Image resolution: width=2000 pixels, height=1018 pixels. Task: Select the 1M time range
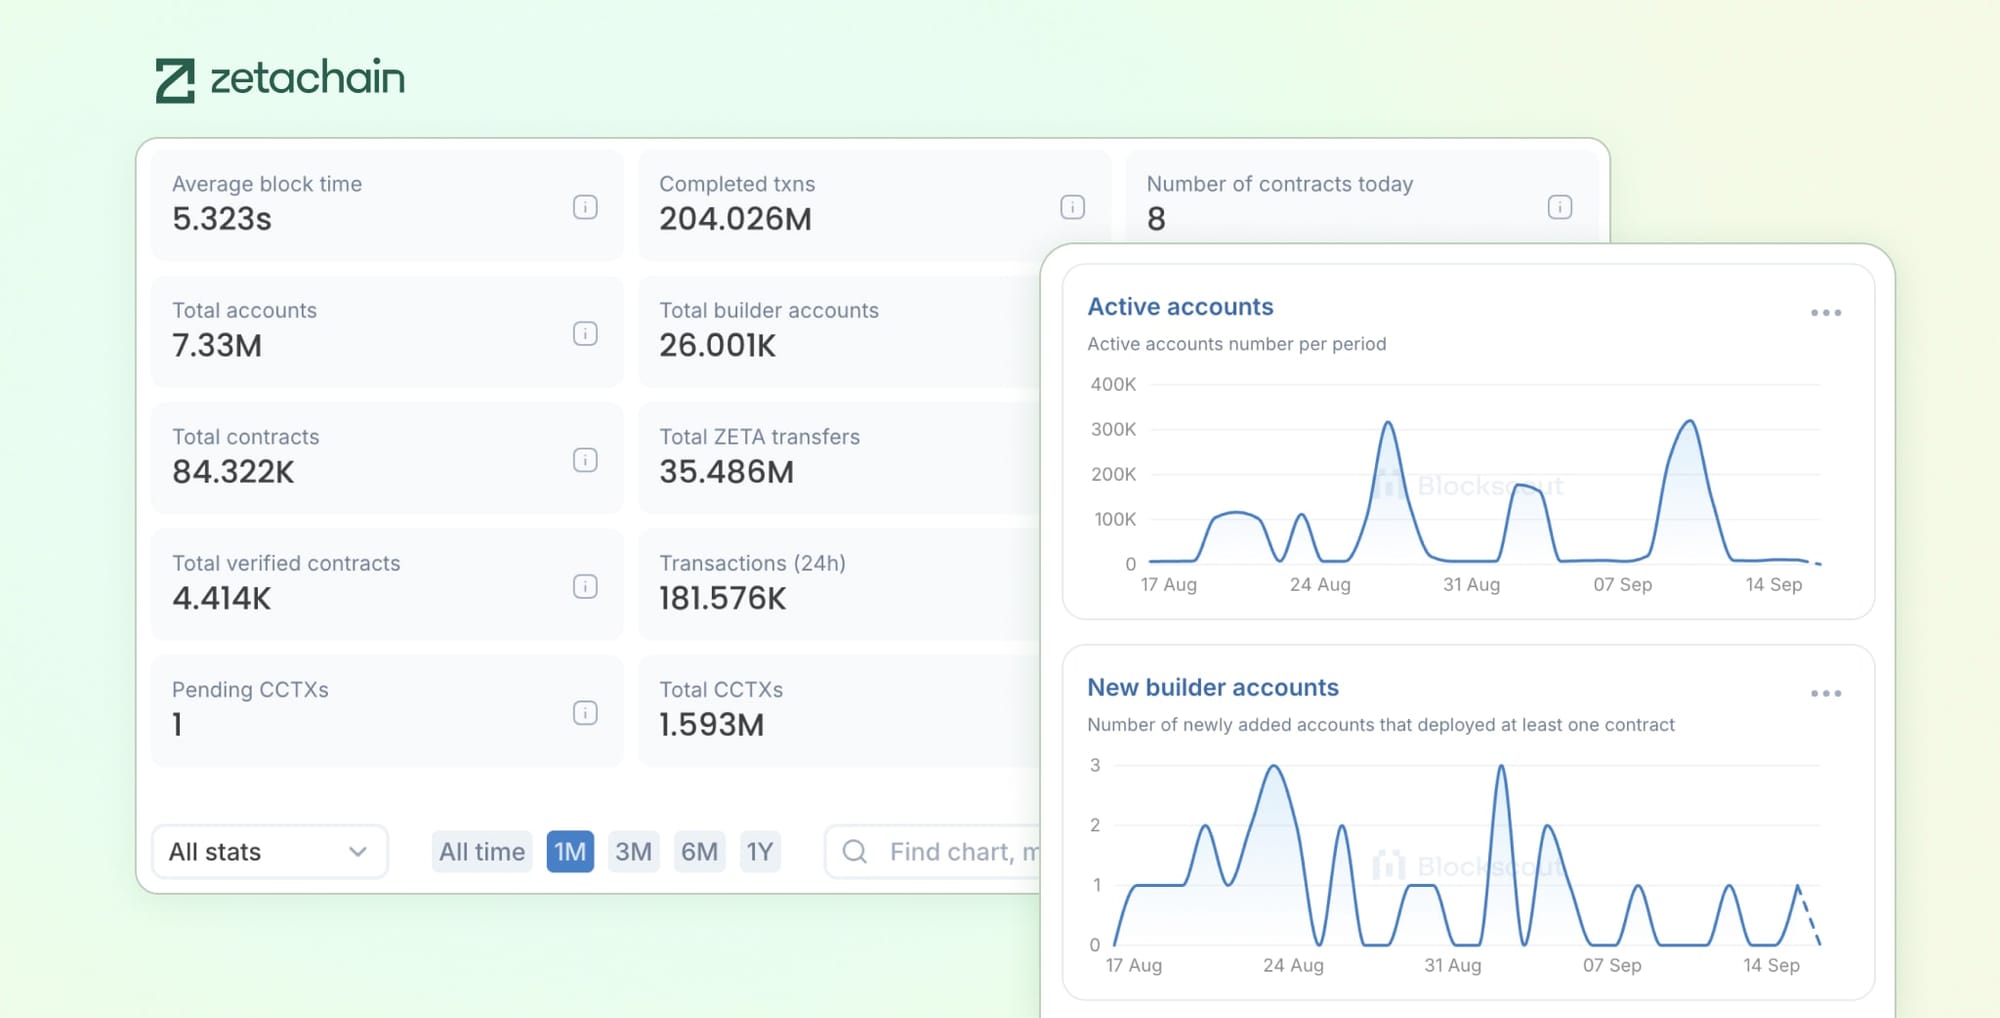(x=570, y=852)
